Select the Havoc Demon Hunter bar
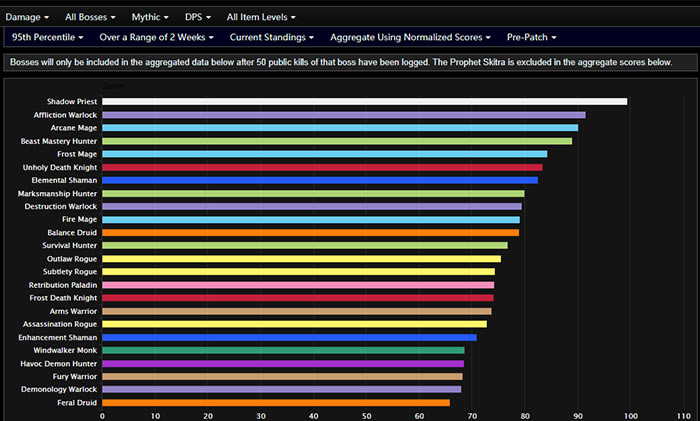 [x=283, y=364]
